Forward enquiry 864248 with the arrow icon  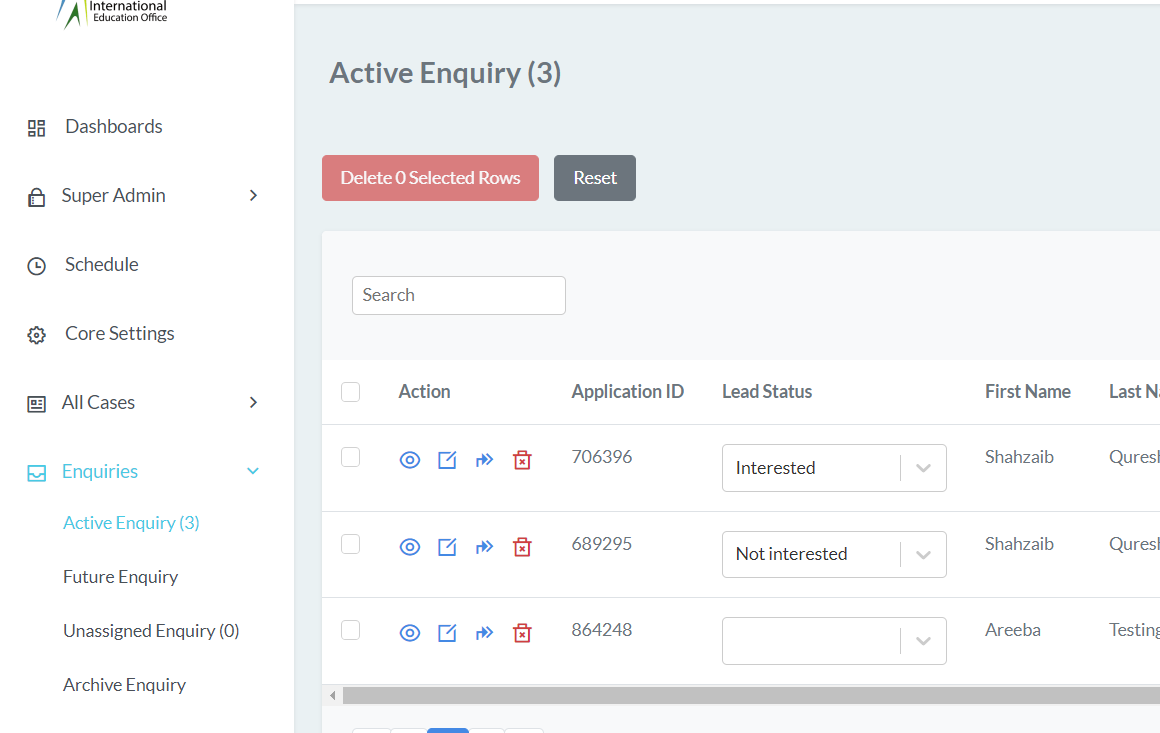(485, 633)
